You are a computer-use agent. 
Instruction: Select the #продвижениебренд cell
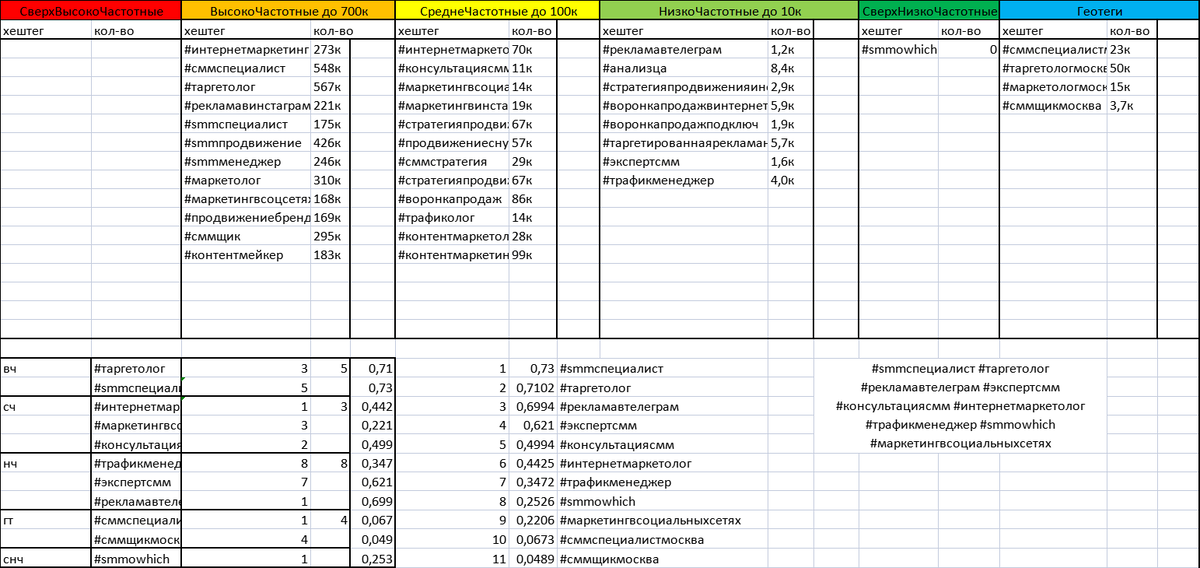click(246, 218)
